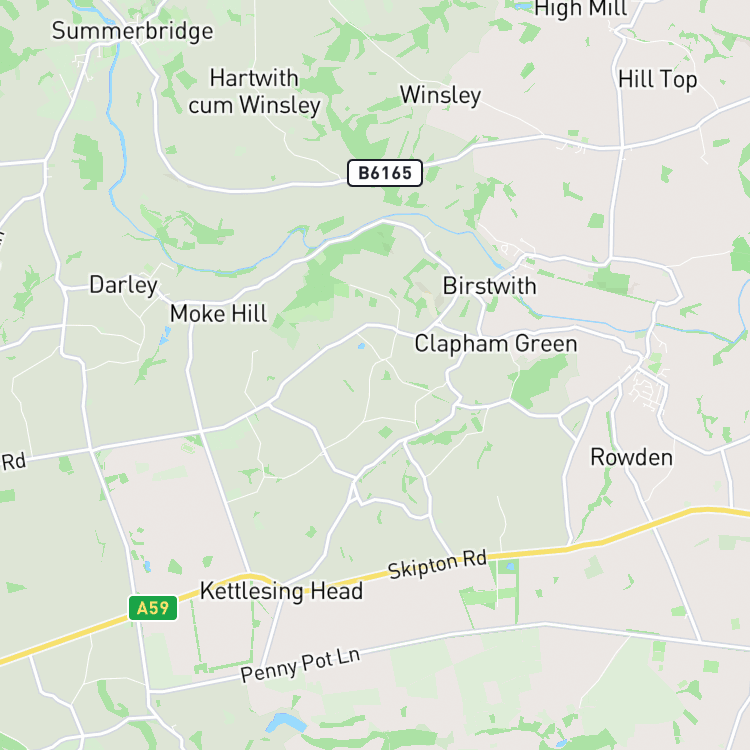Click the partial Rd label at left edge
The width and height of the screenshot is (750, 750).
pyautogui.click(x=13, y=462)
